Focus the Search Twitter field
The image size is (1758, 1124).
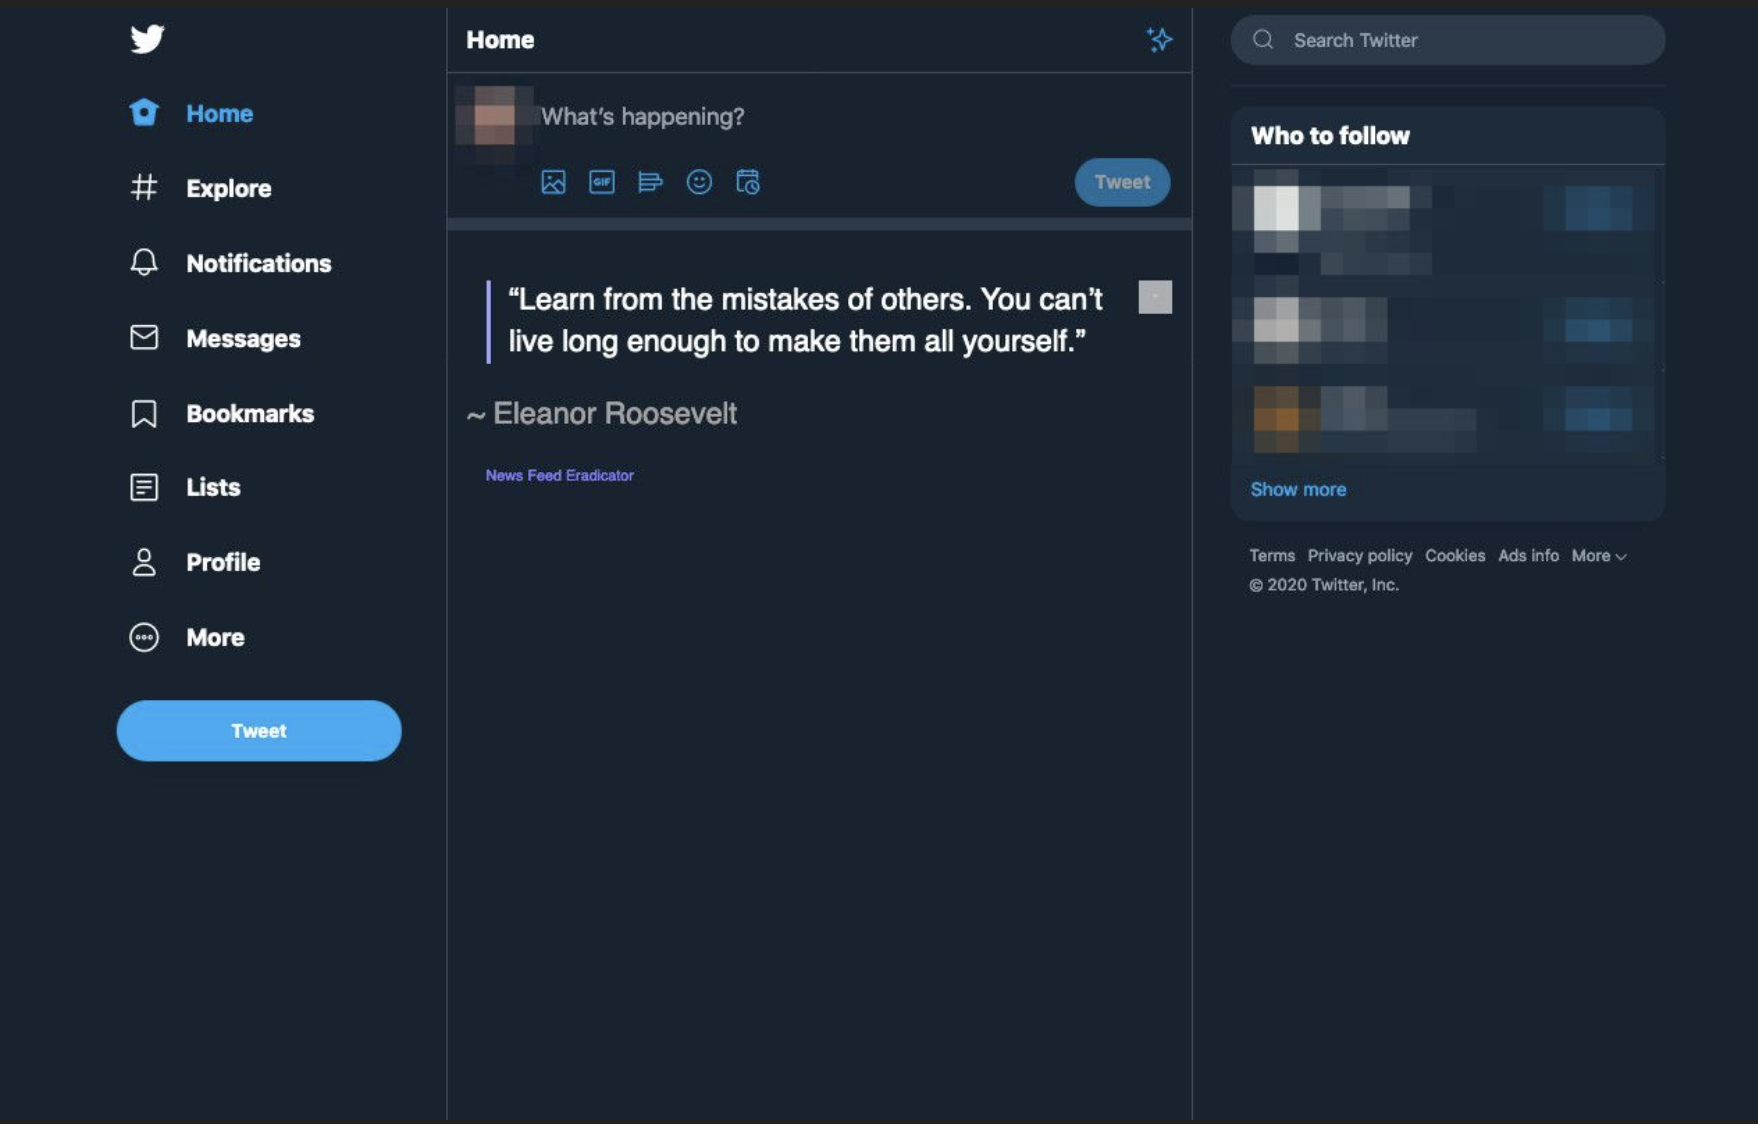tap(1447, 40)
